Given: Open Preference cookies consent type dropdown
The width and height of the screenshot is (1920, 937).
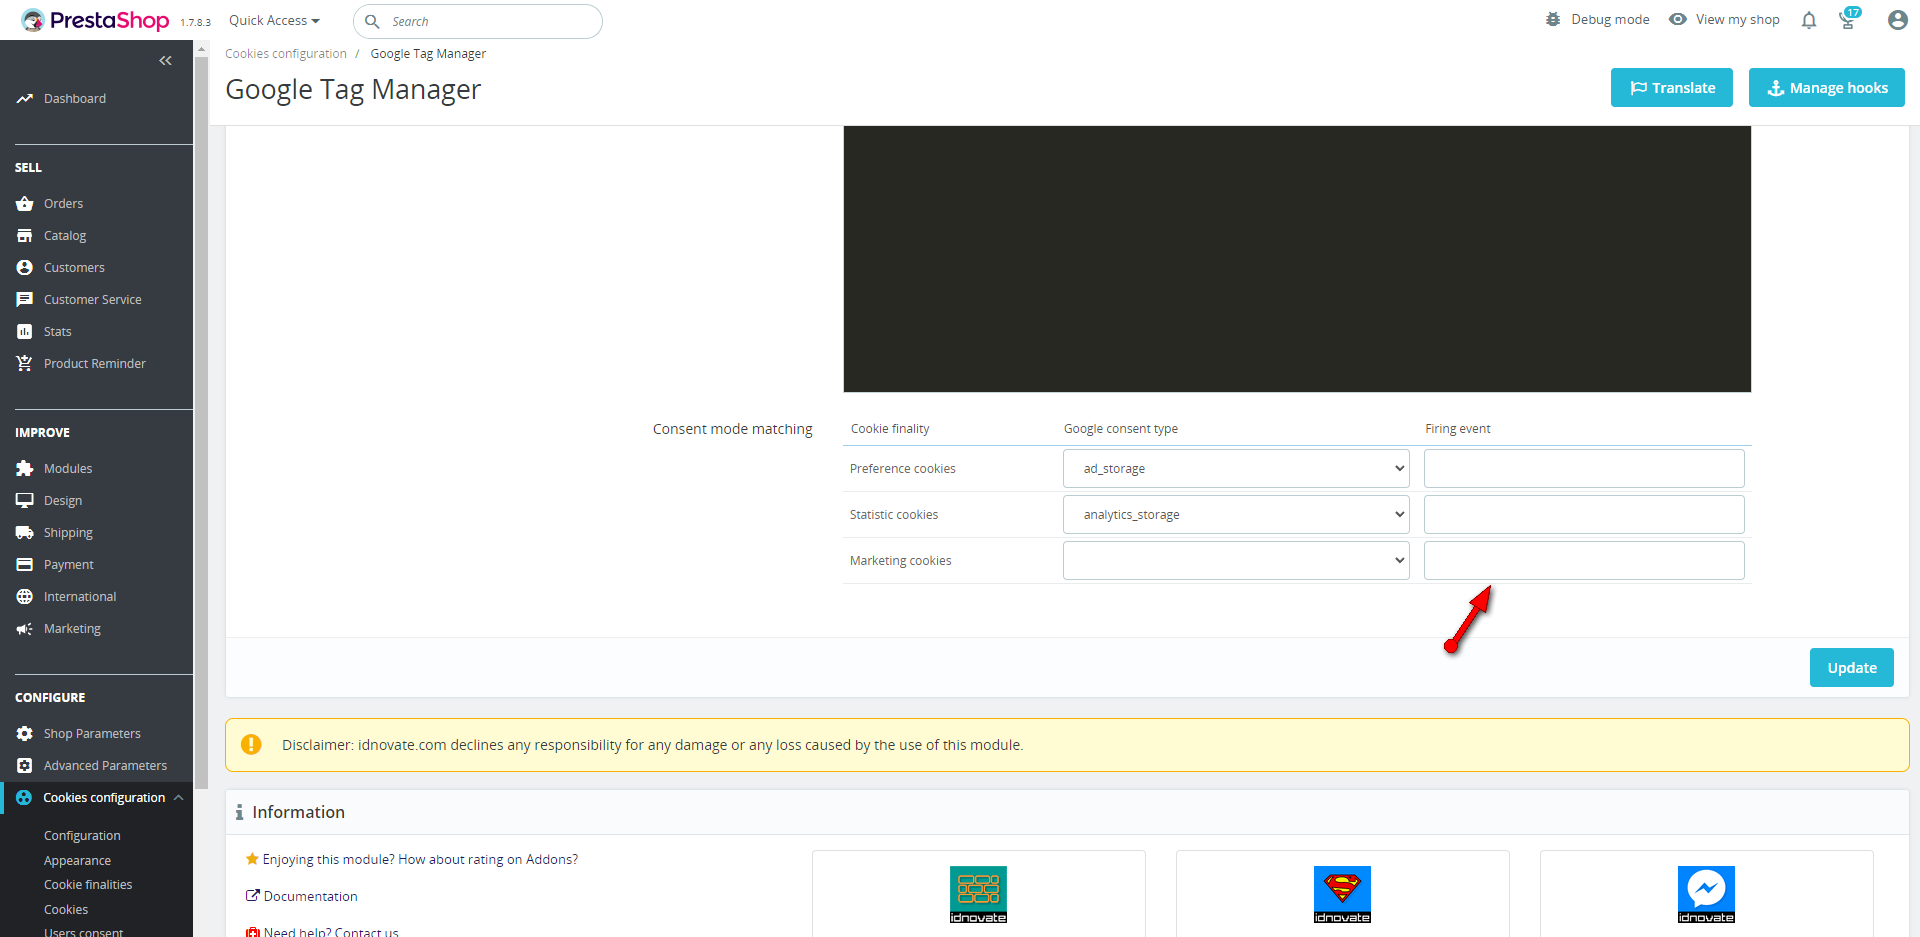Looking at the screenshot, I should (x=1236, y=469).
